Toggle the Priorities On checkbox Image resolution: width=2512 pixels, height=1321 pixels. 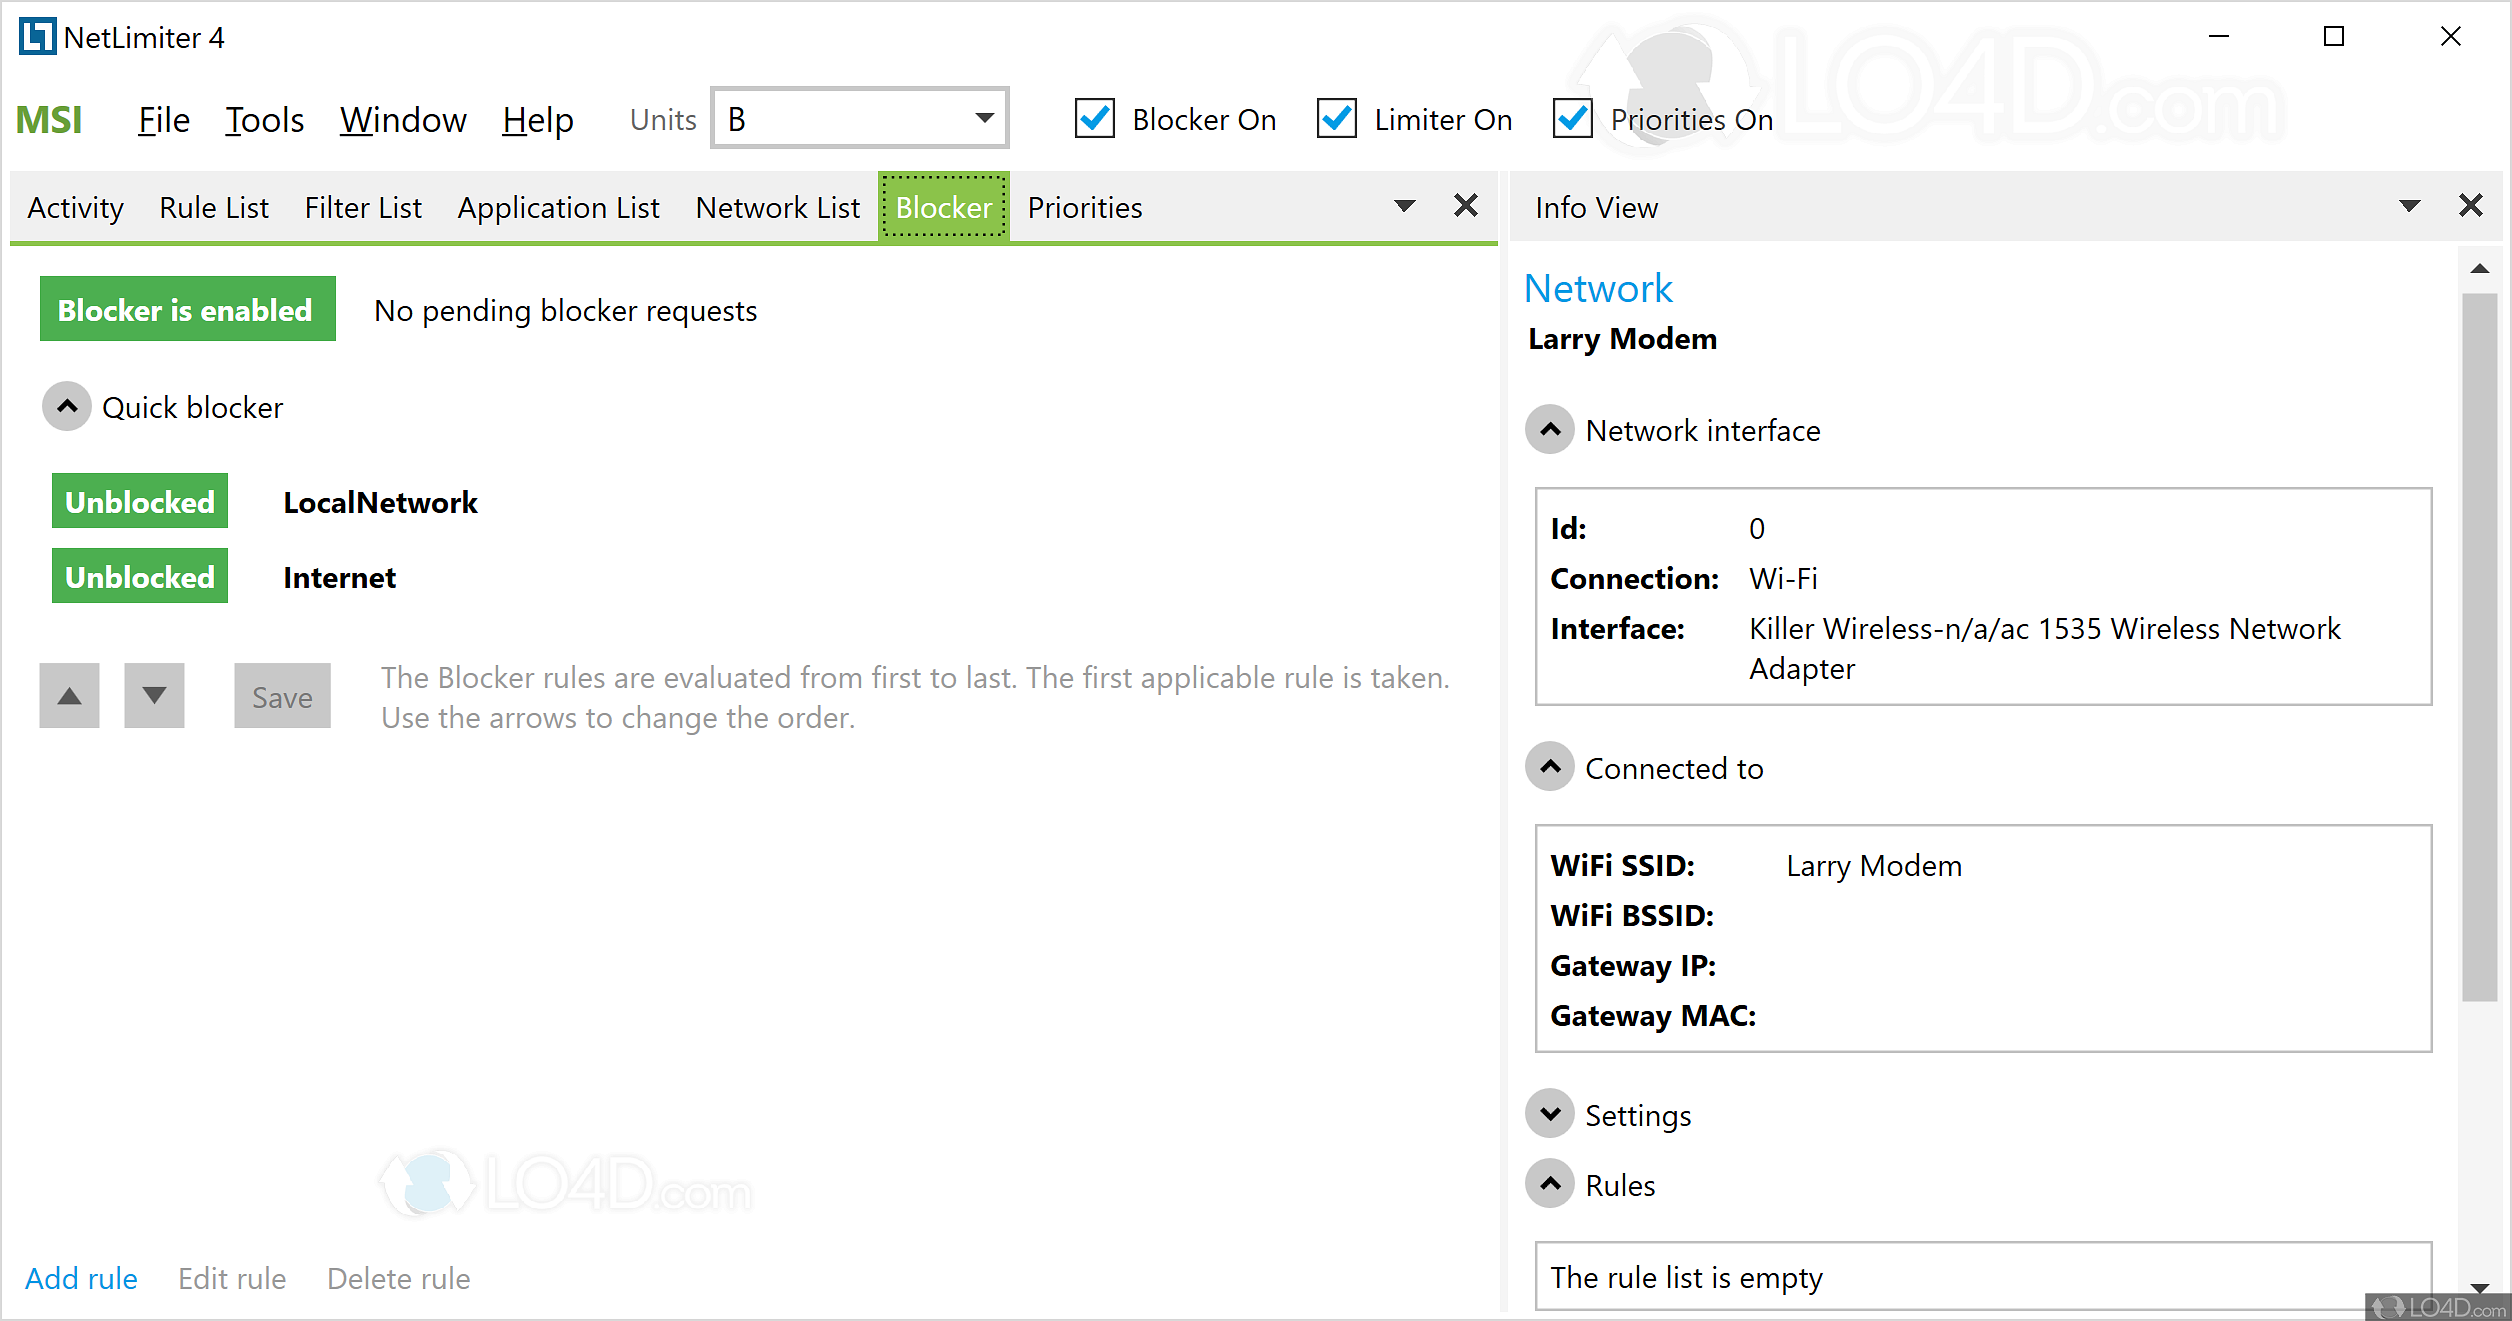(x=1573, y=119)
